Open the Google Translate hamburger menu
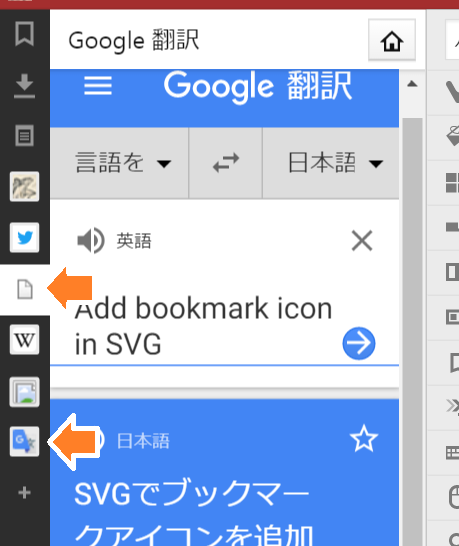Image resolution: width=459 pixels, height=546 pixels. click(x=98, y=85)
